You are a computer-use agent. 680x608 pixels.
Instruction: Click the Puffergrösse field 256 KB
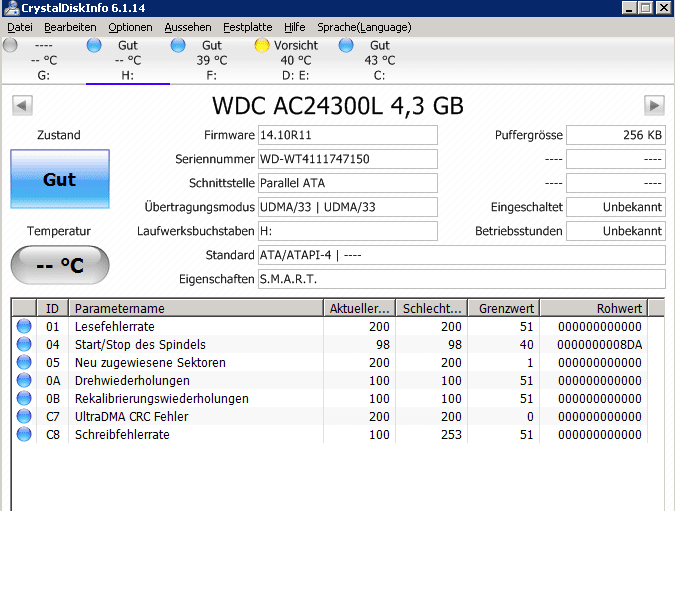(x=616, y=135)
